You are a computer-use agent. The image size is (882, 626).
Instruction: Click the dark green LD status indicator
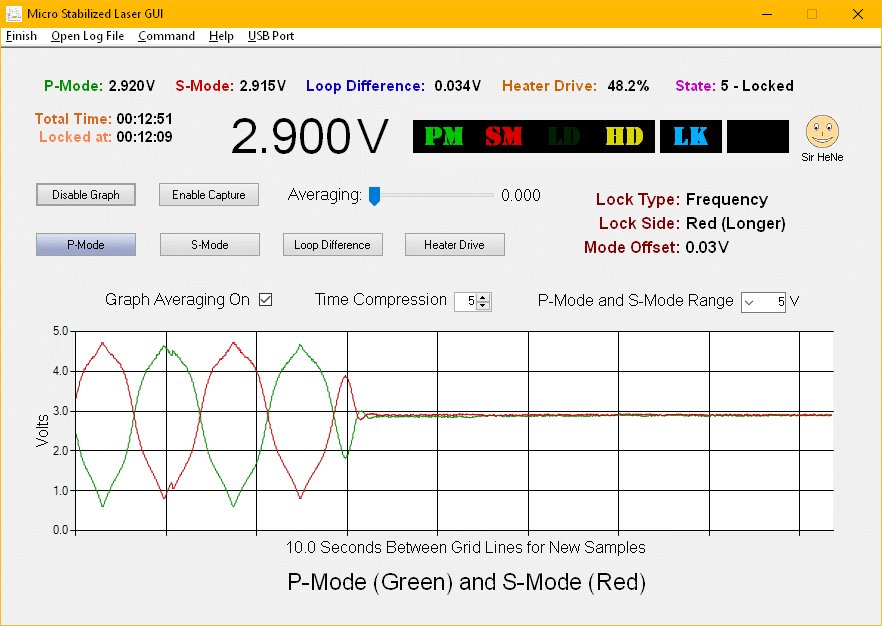click(x=564, y=137)
